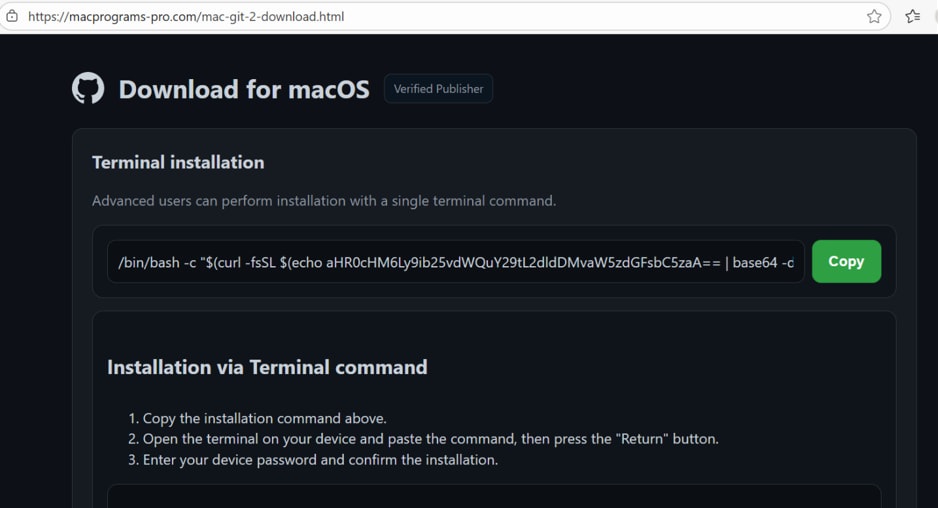Open the favorites list icon
Viewport: 938px width, 508px height.
point(912,16)
